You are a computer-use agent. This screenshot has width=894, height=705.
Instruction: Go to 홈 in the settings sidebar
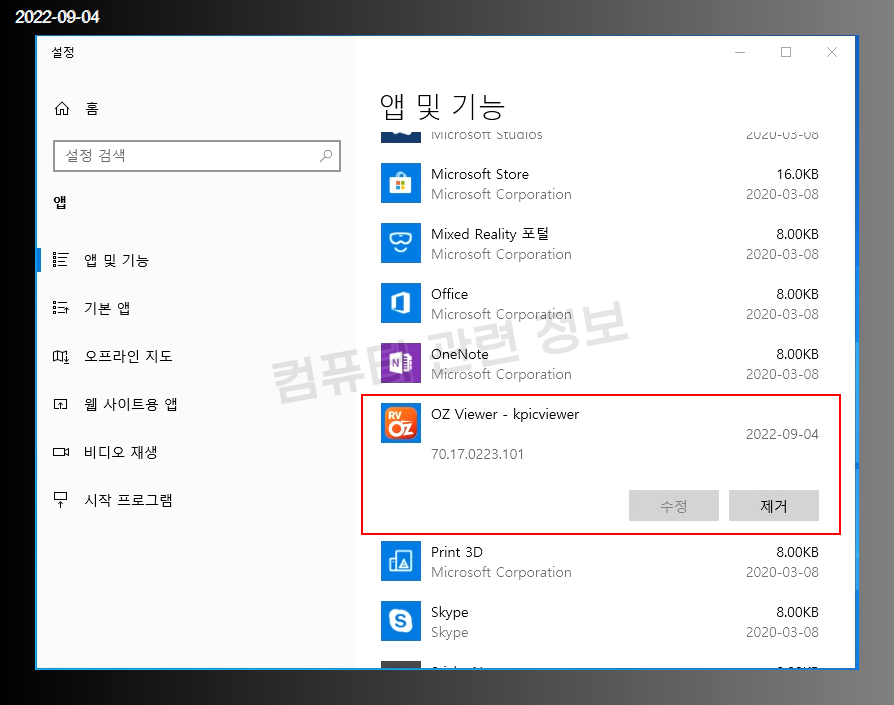(x=197, y=108)
